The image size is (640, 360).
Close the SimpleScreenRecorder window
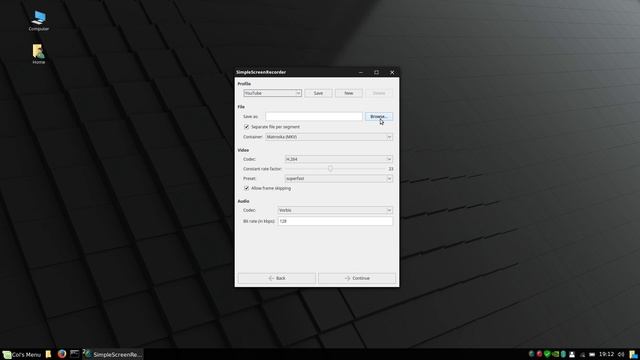click(x=392, y=72)
